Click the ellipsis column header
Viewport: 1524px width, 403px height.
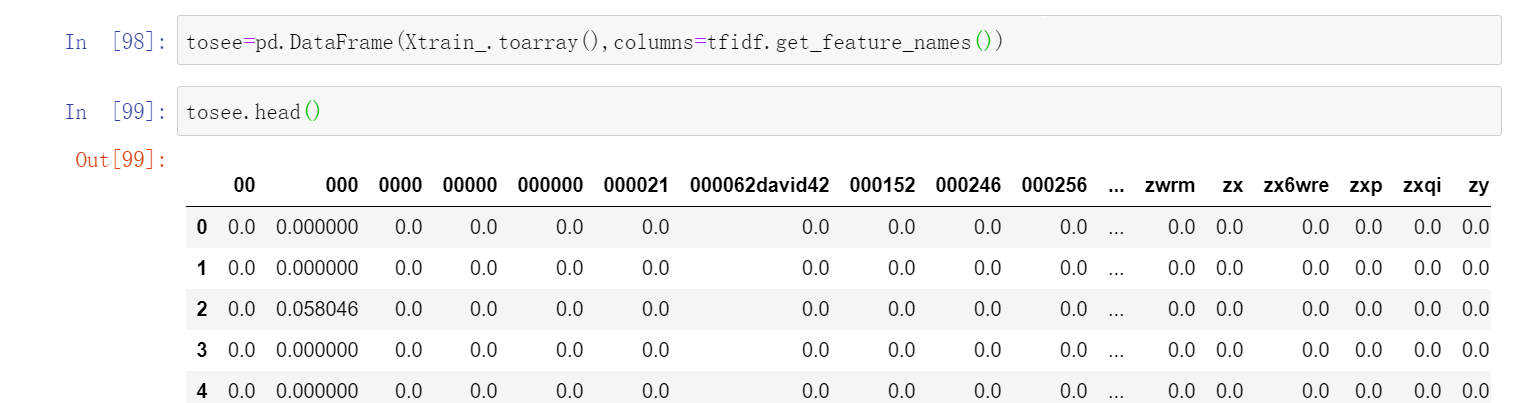(1116, 186)
